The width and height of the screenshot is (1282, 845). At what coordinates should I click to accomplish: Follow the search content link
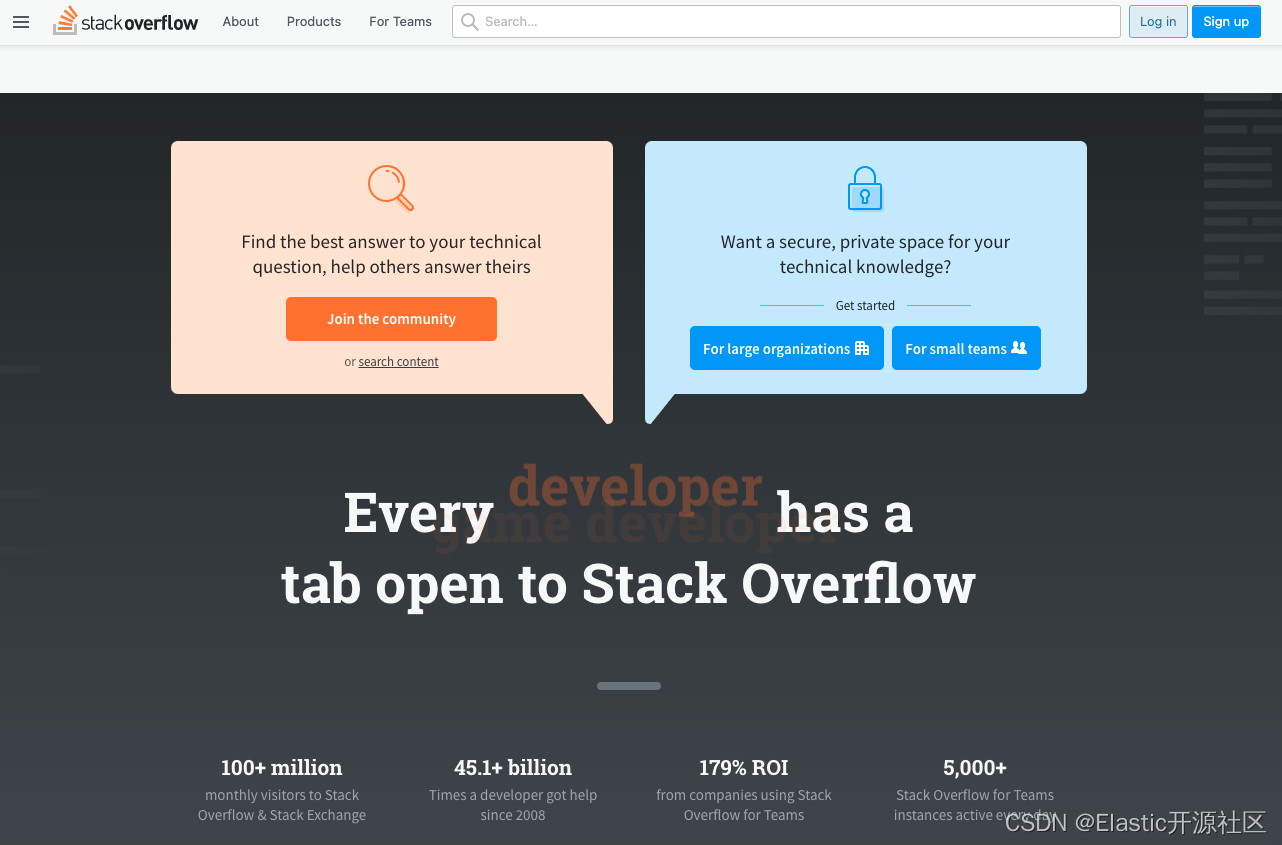398,362
